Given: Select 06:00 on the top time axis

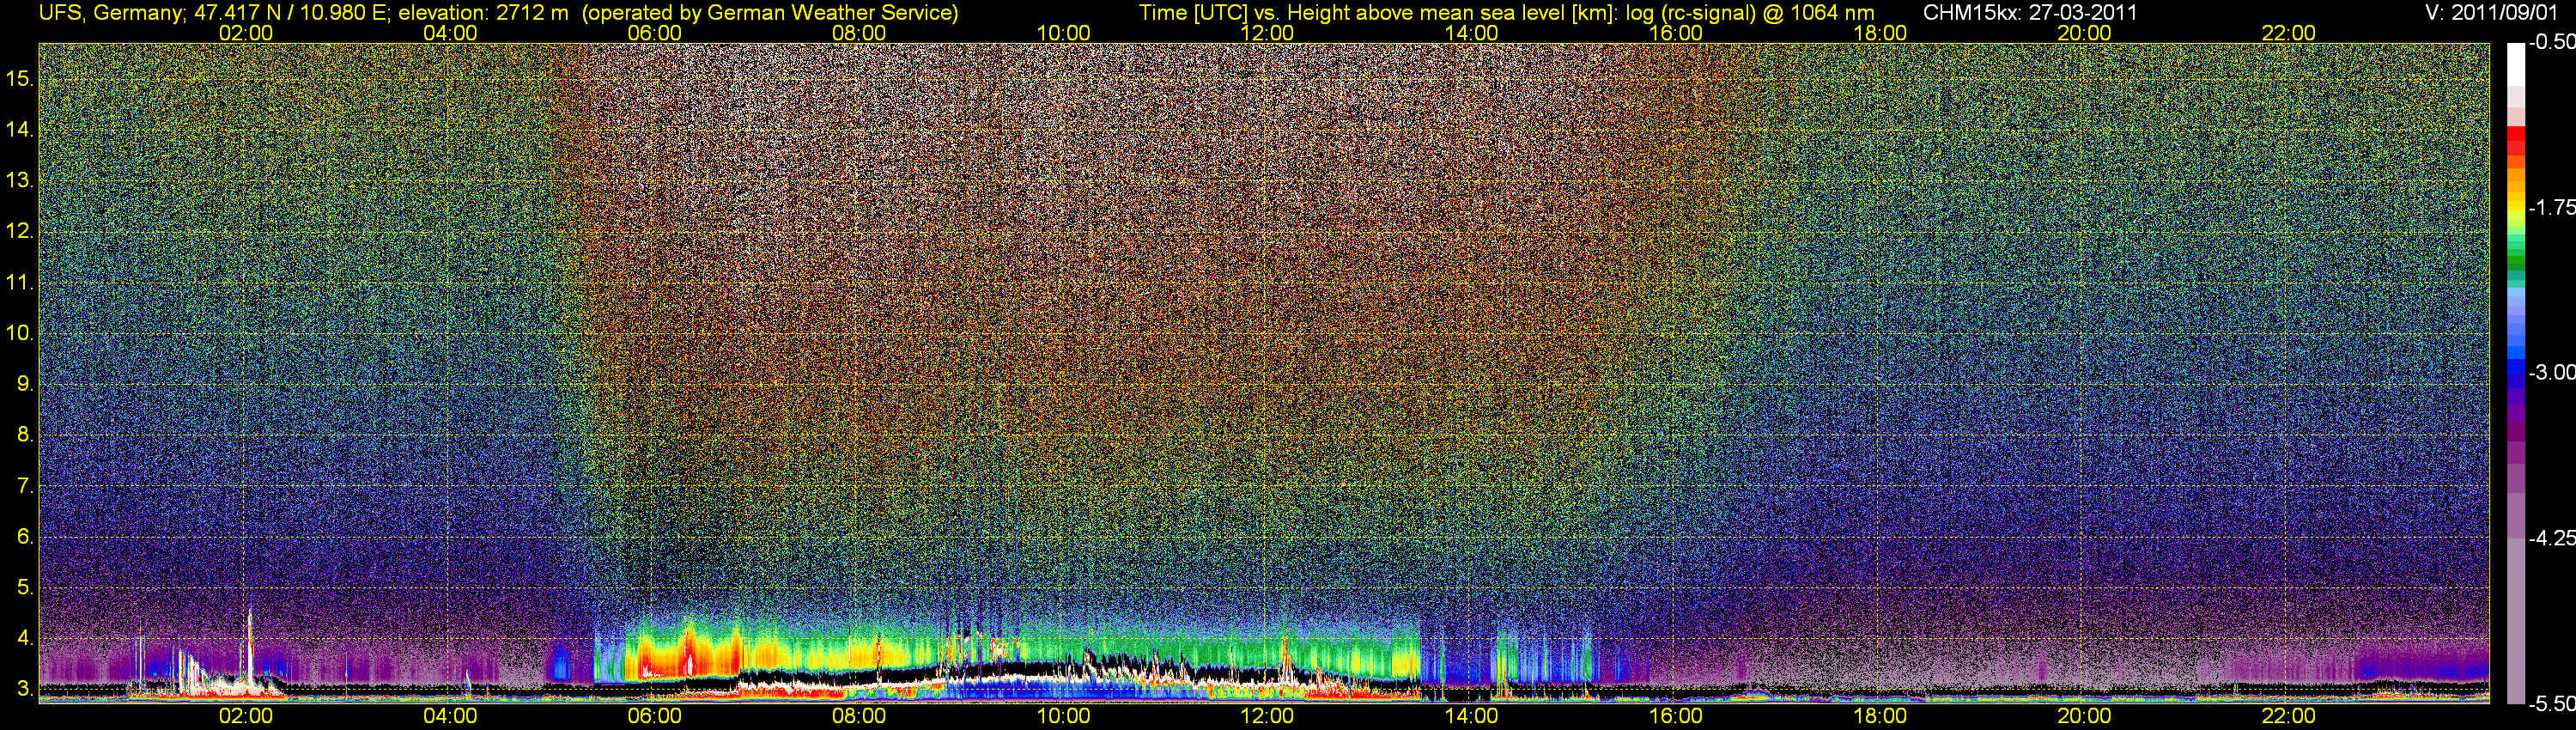Looking at the screenshot, I should (x=655, y=33).
